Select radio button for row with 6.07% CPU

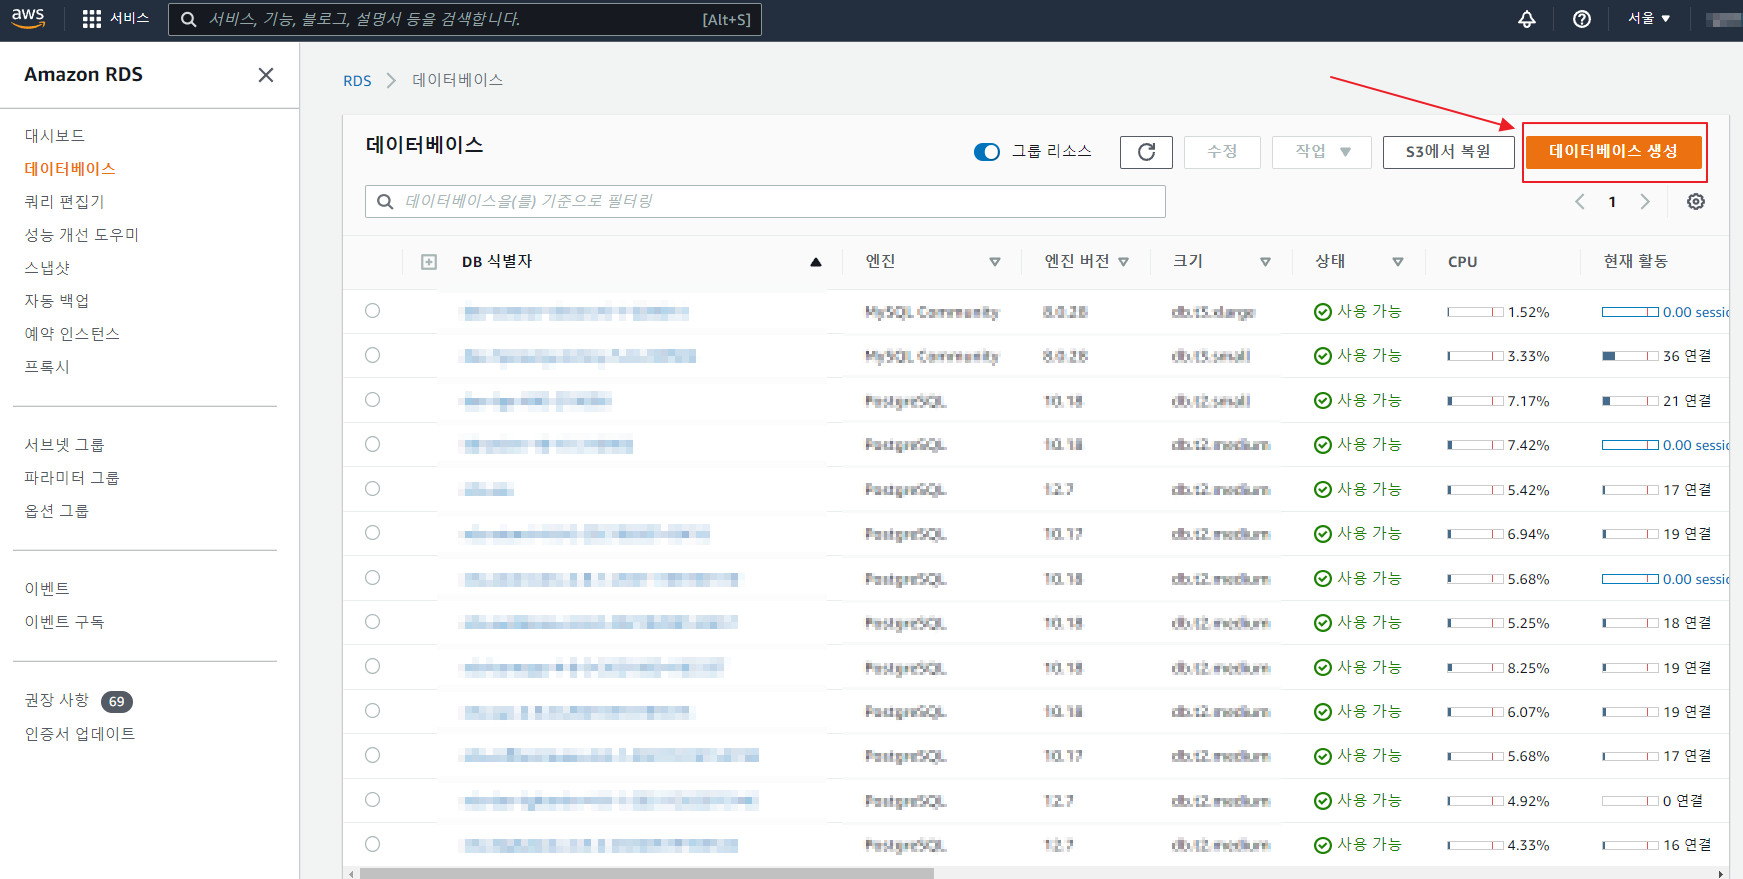[372, 711]
